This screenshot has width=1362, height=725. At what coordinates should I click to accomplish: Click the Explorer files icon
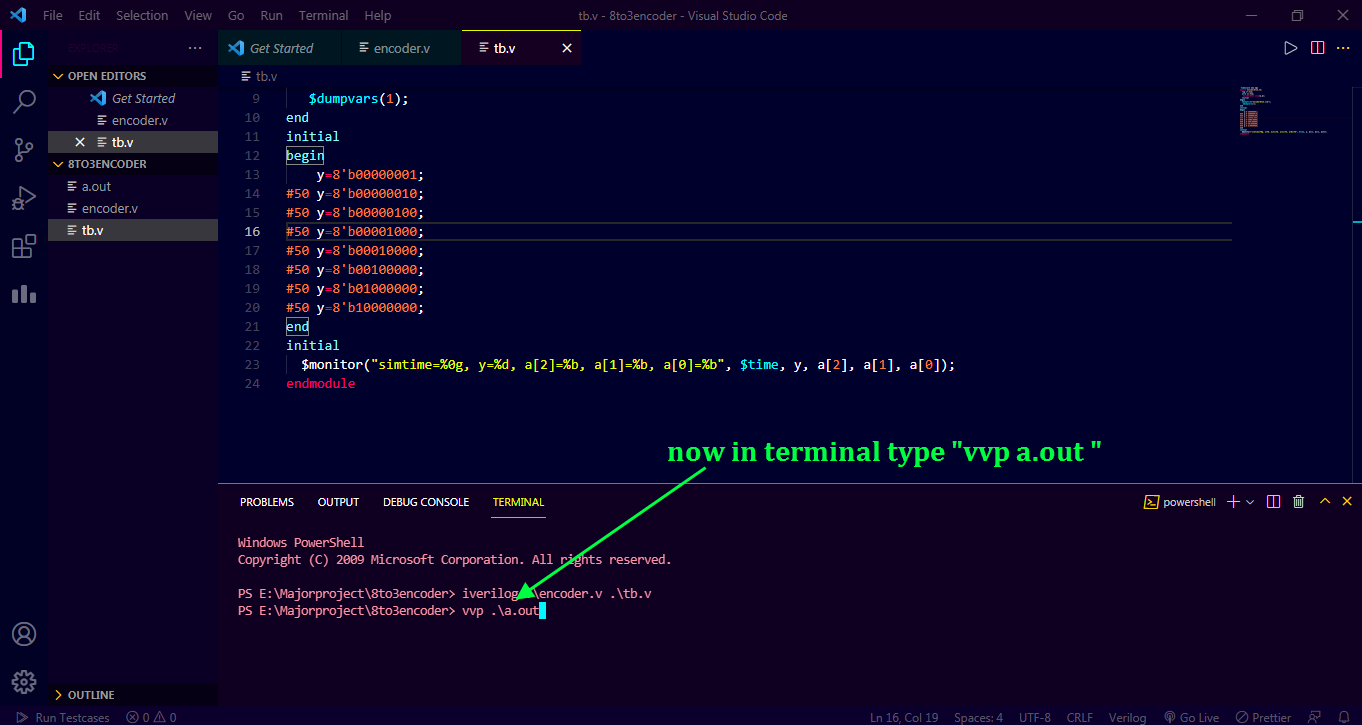(24, 54)
